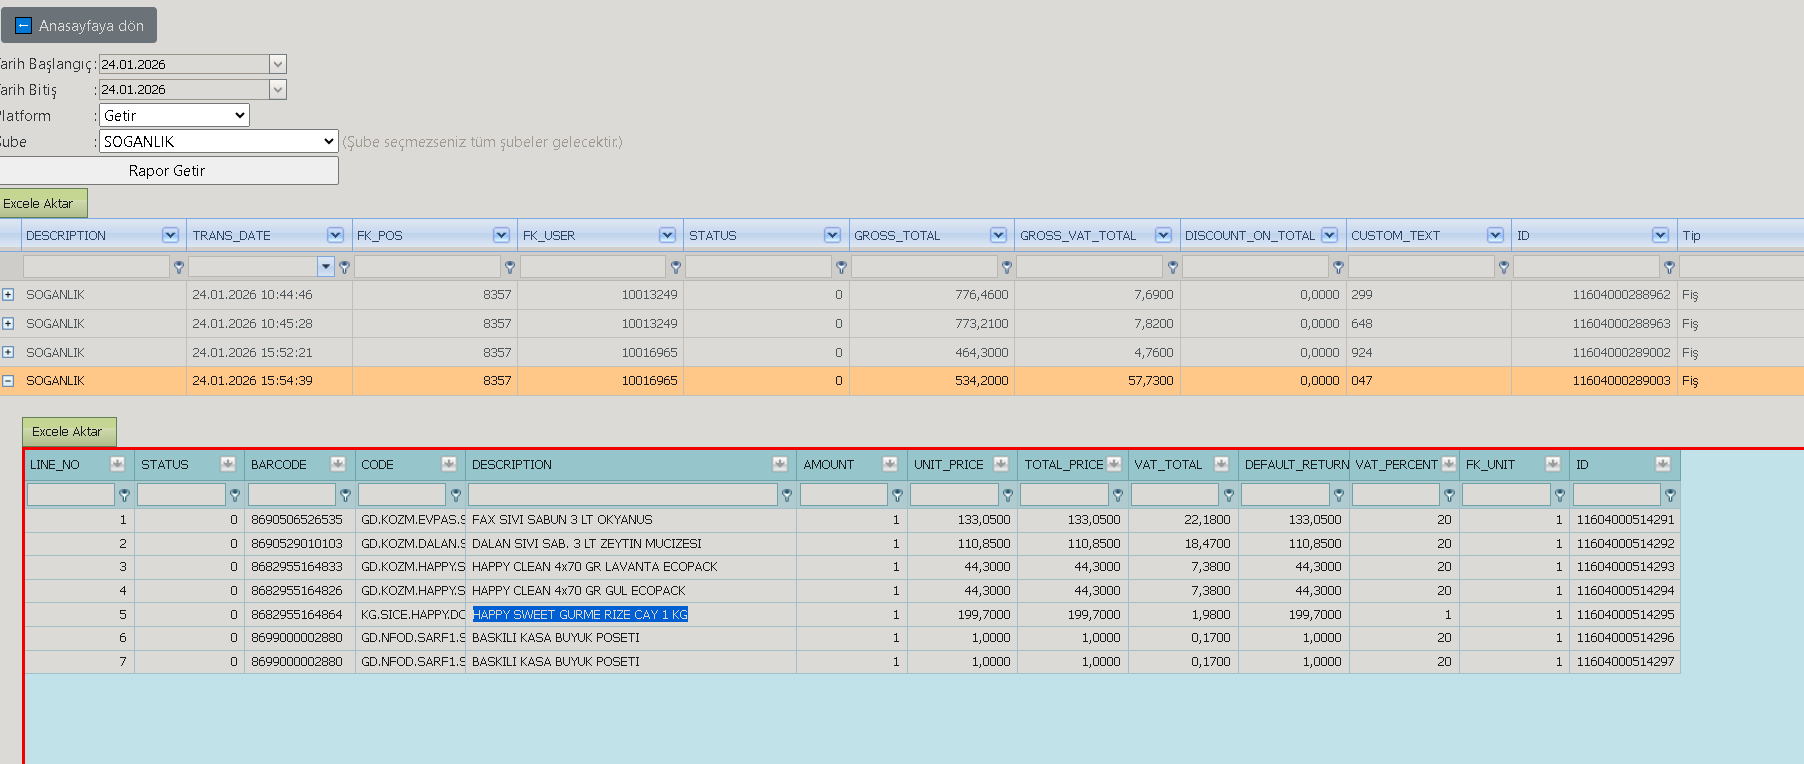Open the CODE column header dropdown in detail grid

(448, 464)
